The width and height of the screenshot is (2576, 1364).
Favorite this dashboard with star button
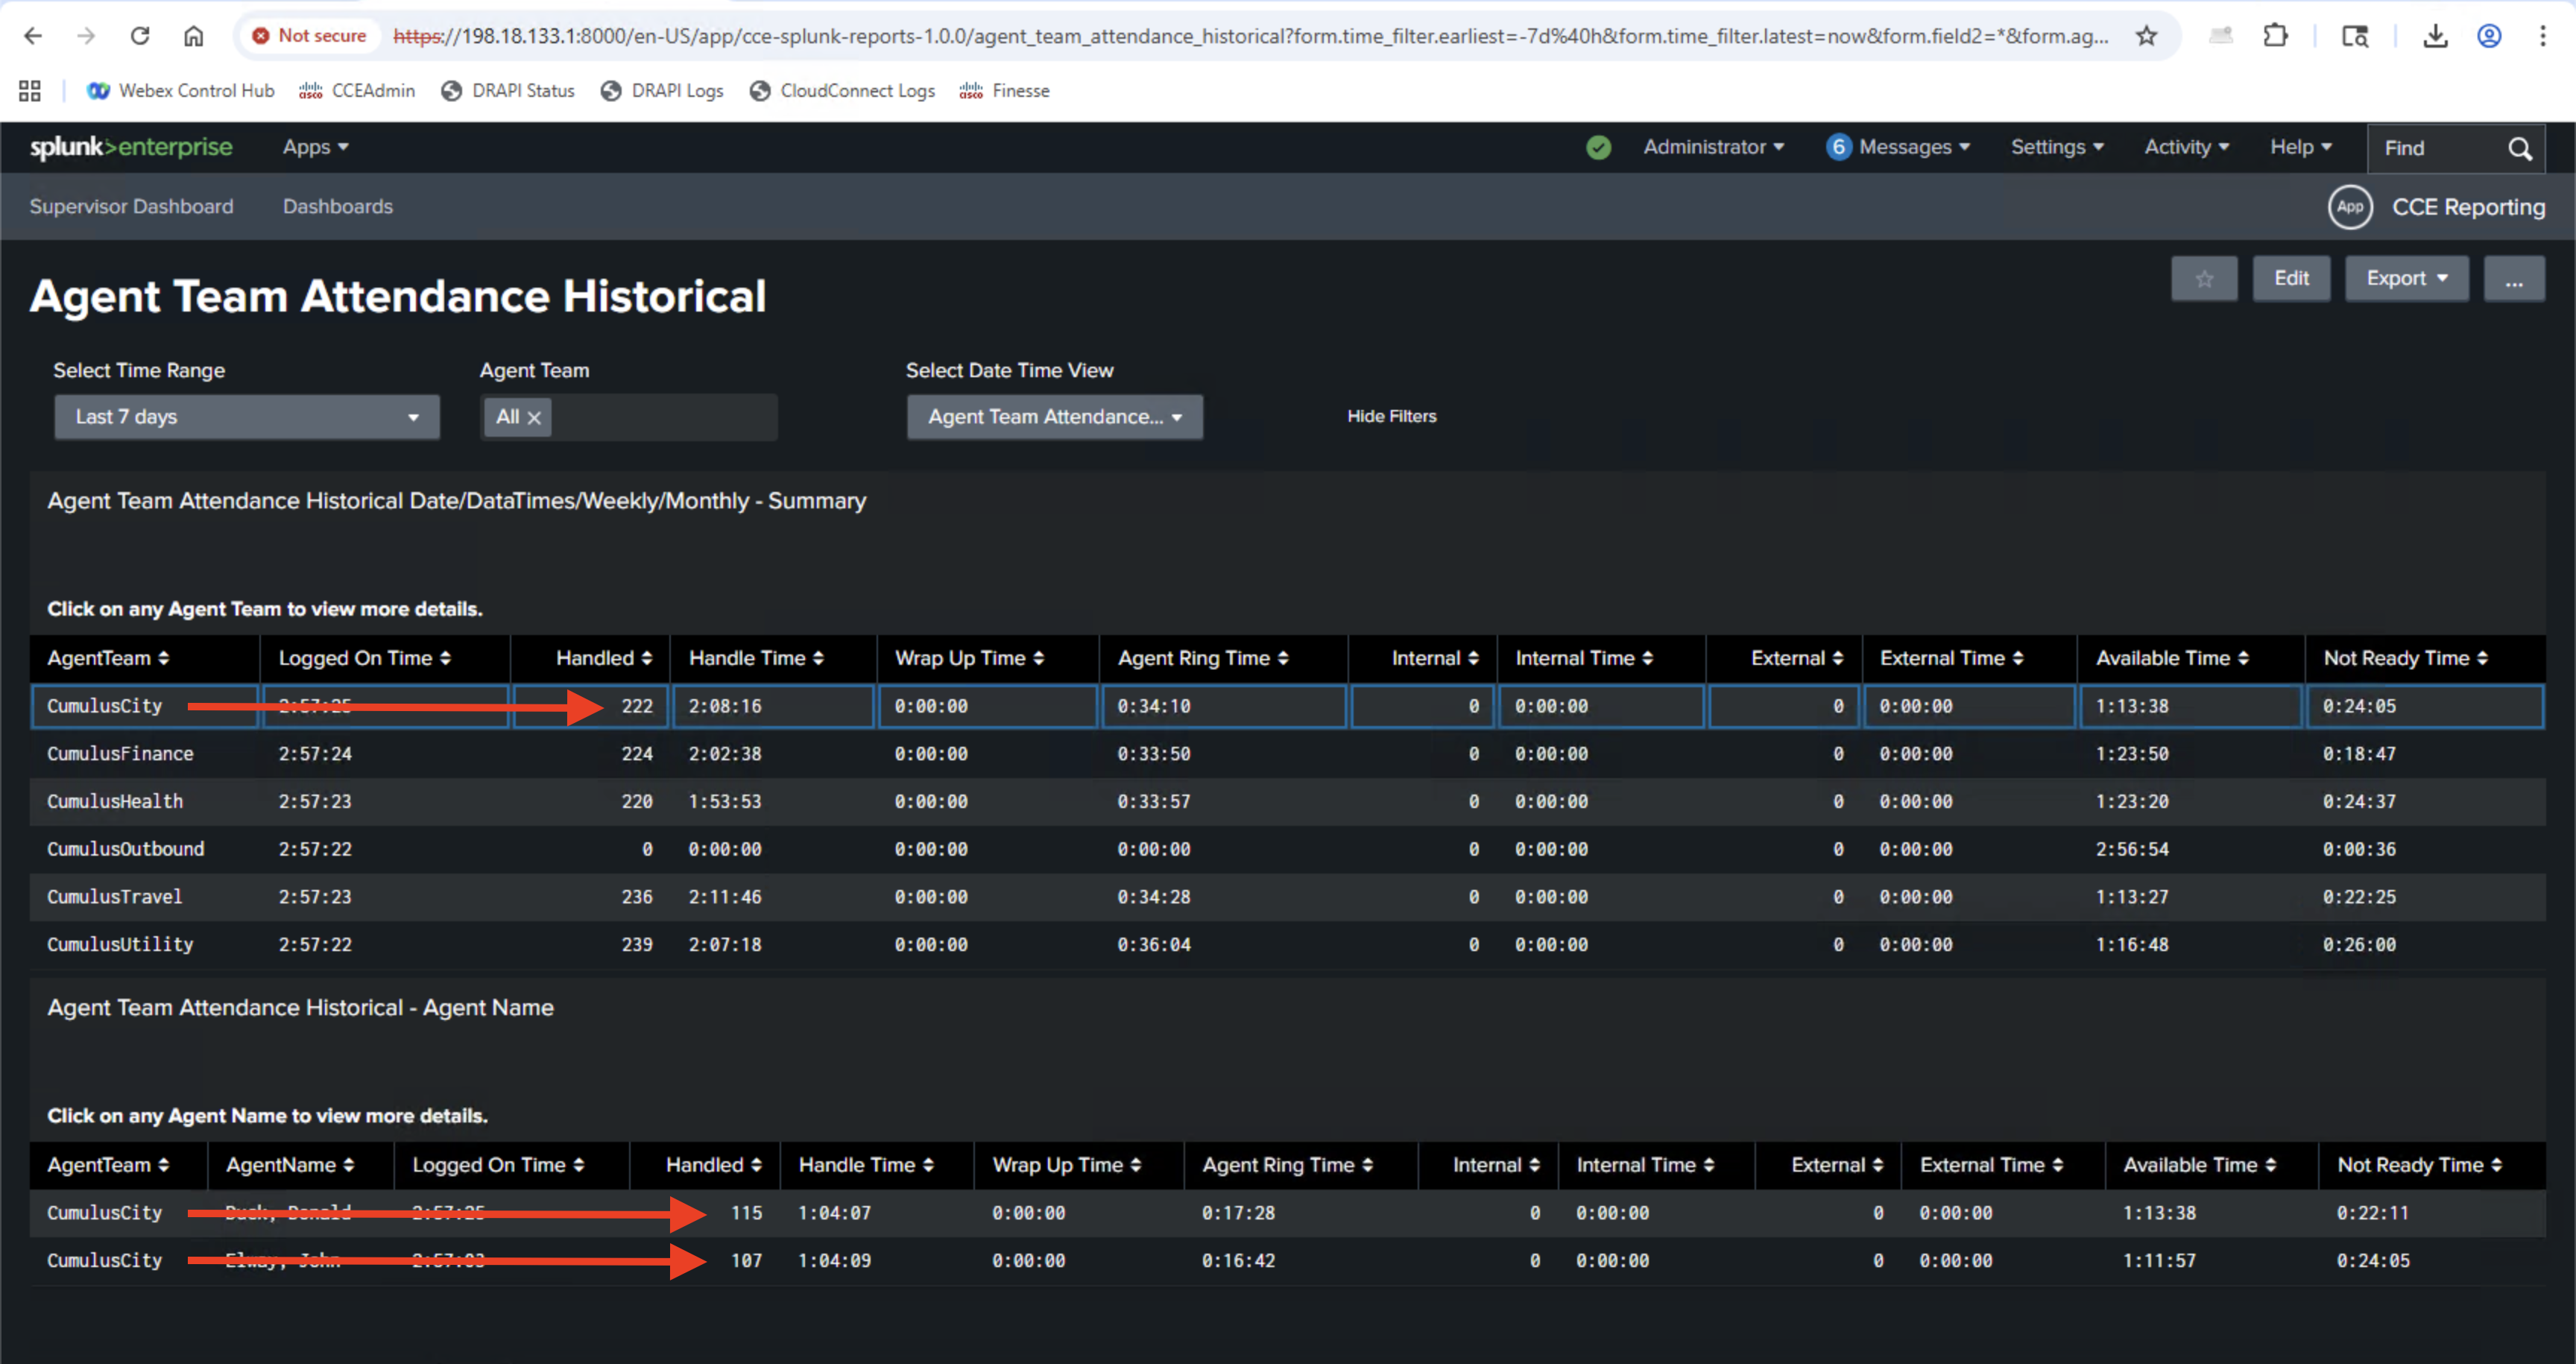click(2204, 278)
